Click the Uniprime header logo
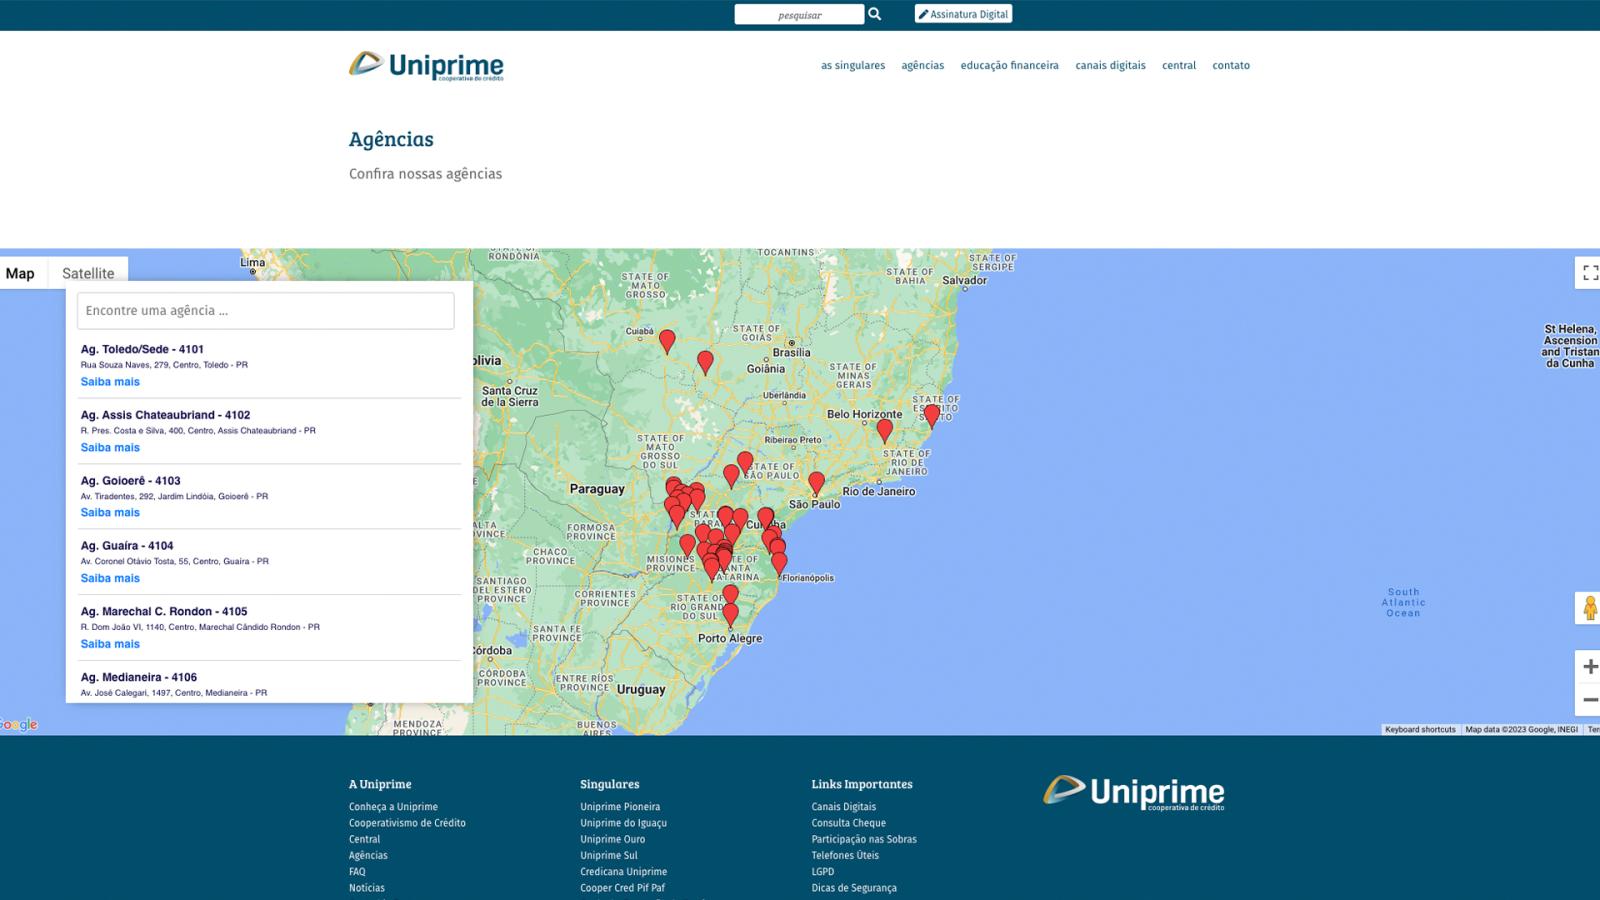Image resolution: width=1600 pixels, height=900 pixels. pyautogui.click(x=426, y=66)
